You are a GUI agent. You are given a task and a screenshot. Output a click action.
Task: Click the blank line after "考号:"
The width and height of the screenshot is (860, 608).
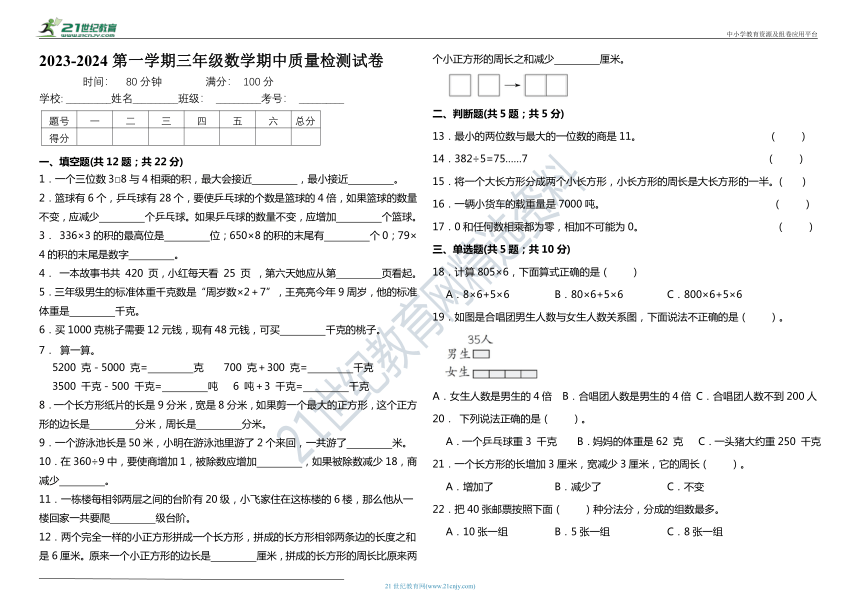click(321, 101)
